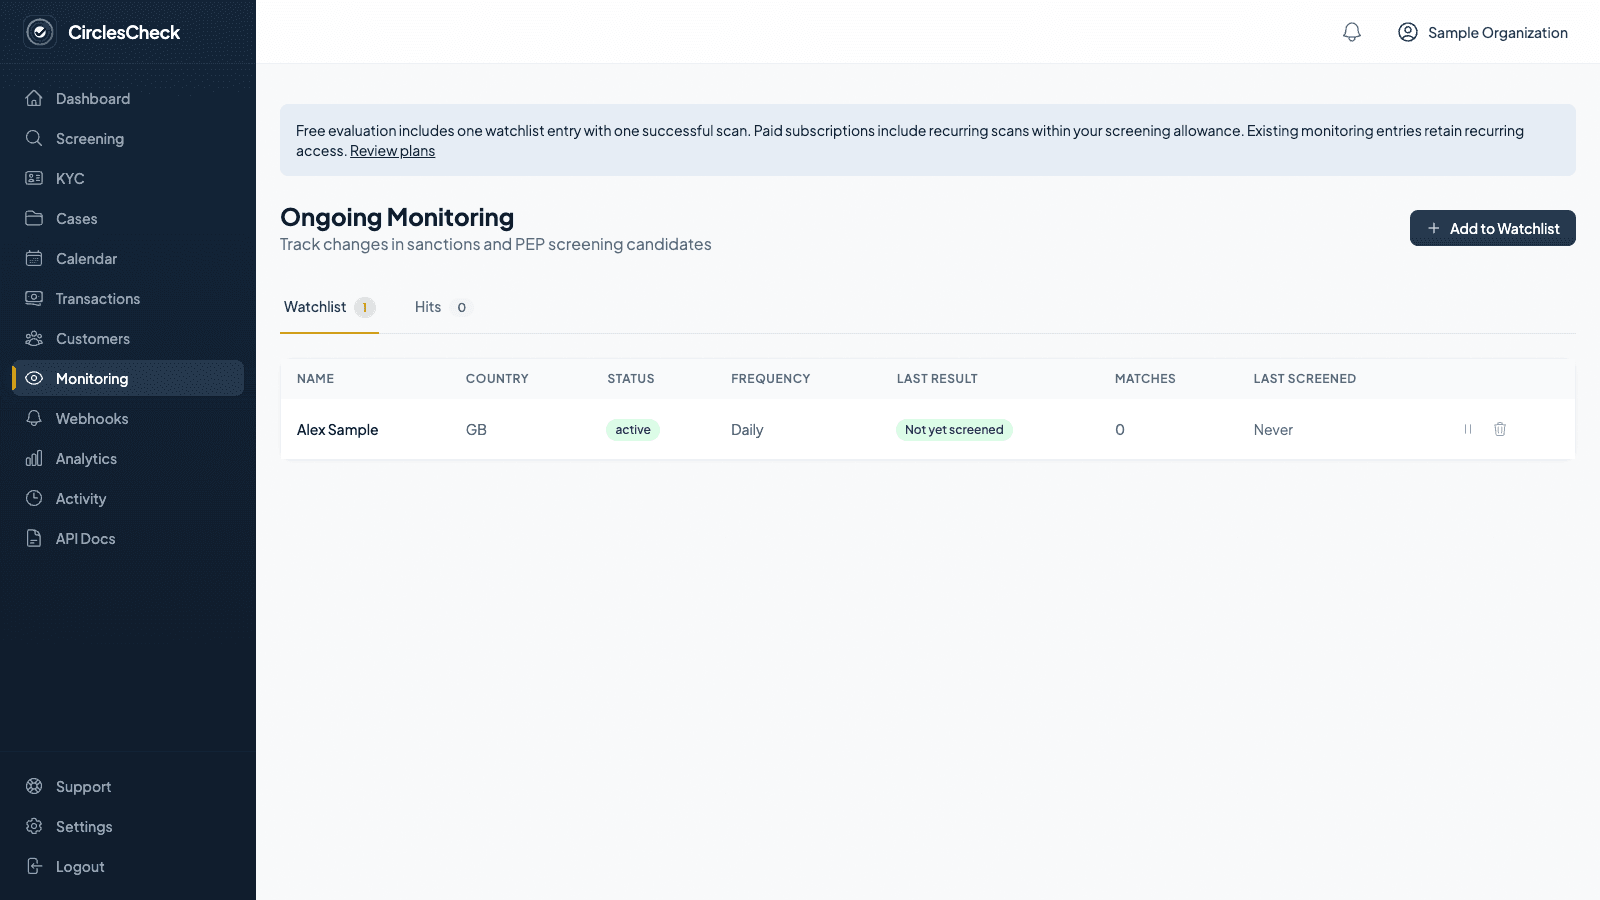Click the active status badge
The width and height of the screenshot is (1600, 900).
(633, 430)
